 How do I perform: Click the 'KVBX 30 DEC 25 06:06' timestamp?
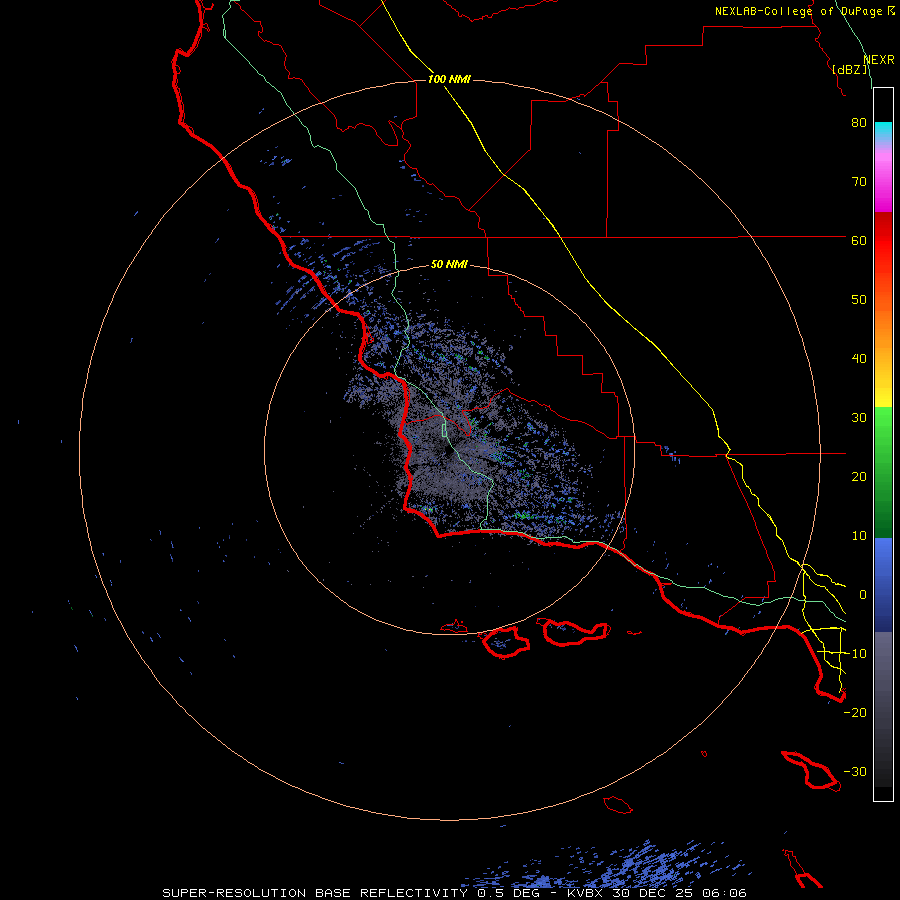point(657,893)
